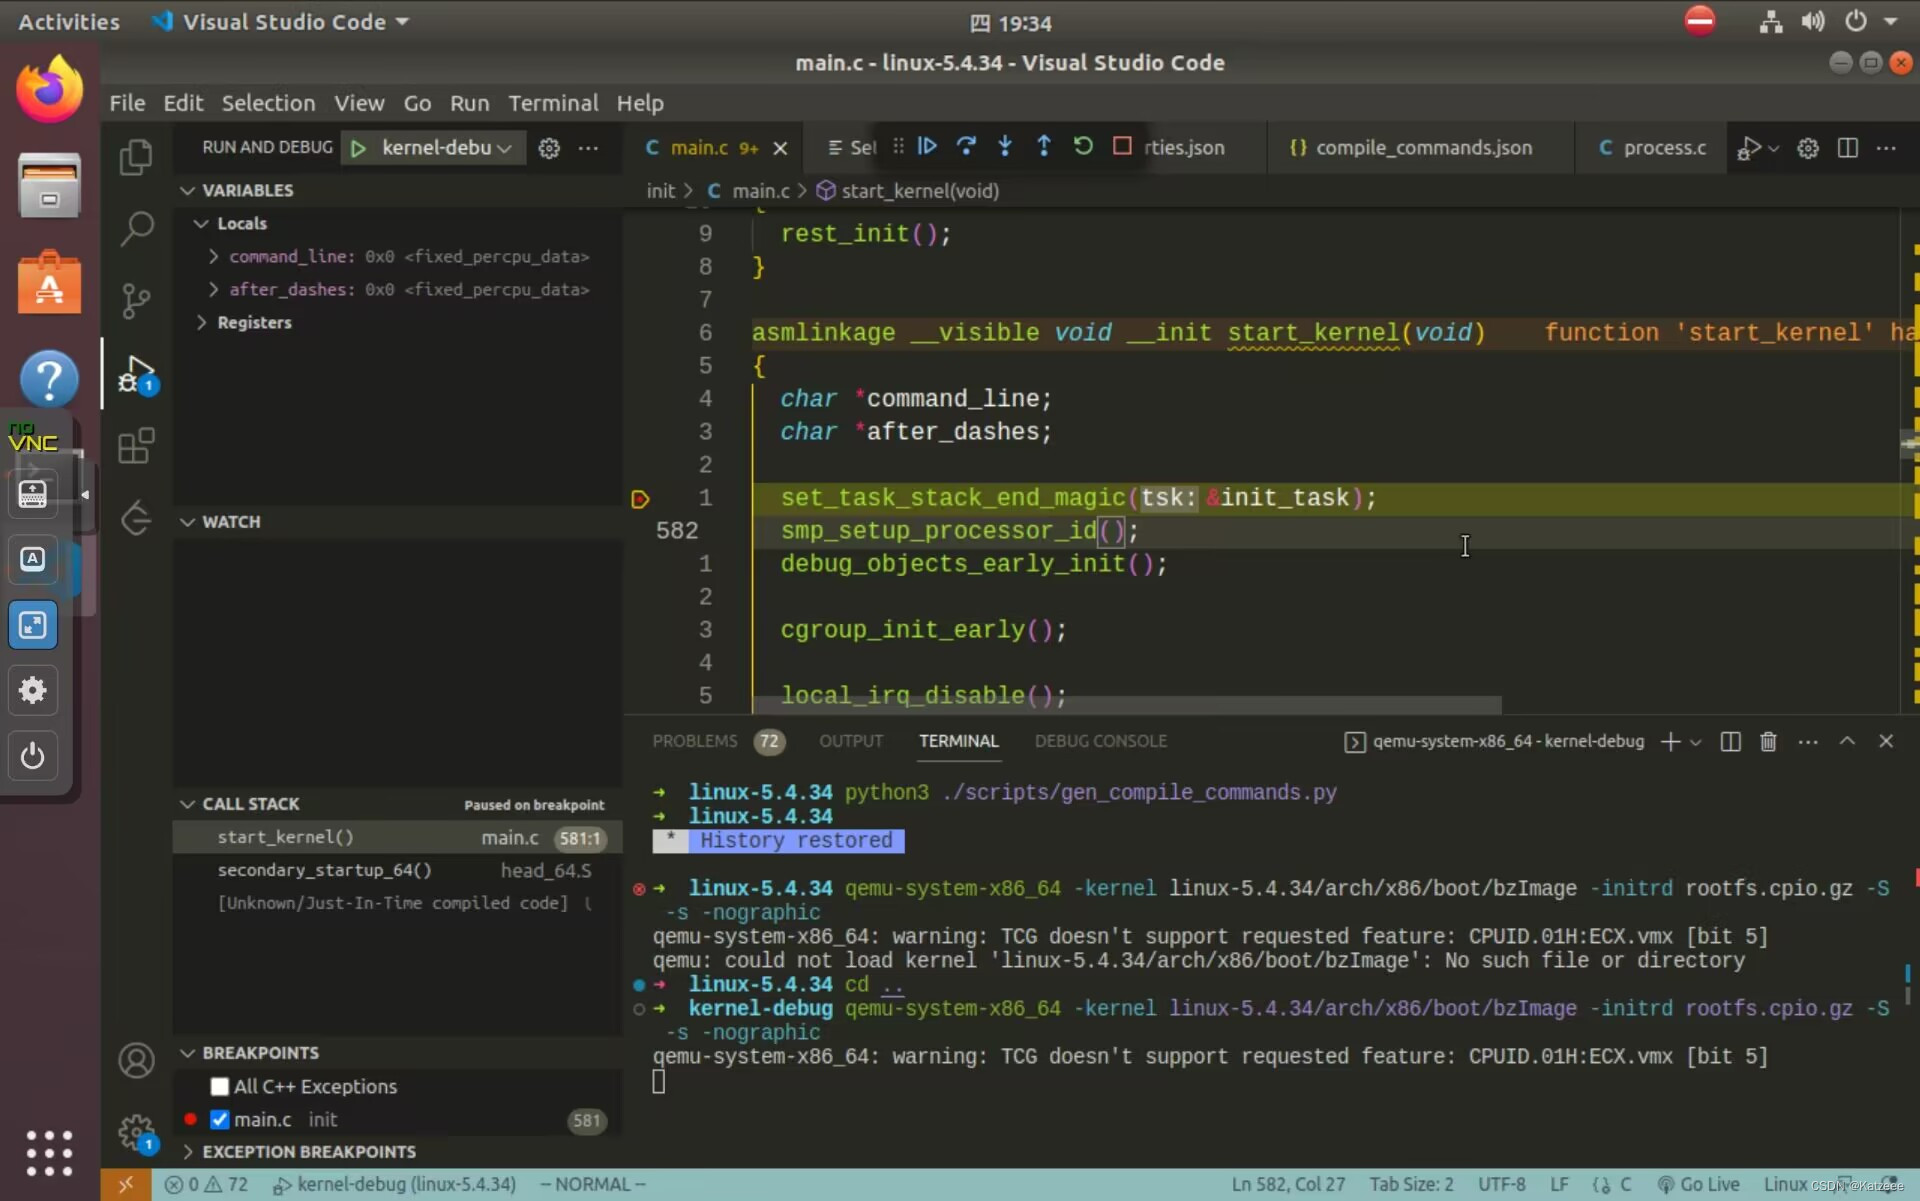Click the debug Step Over icon
Screen dimensions: 1920x1201
coord(966,147)
